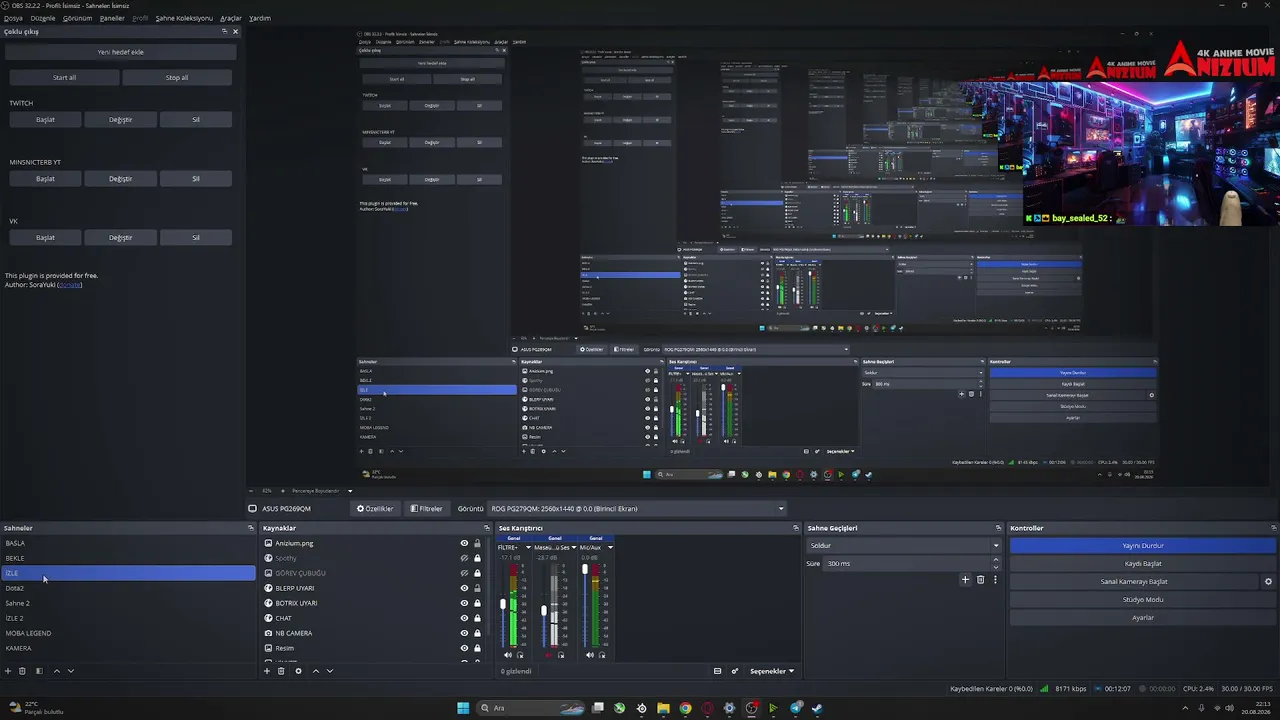
Task: Open the Paneller menu
Action: [x=112, y=18]
